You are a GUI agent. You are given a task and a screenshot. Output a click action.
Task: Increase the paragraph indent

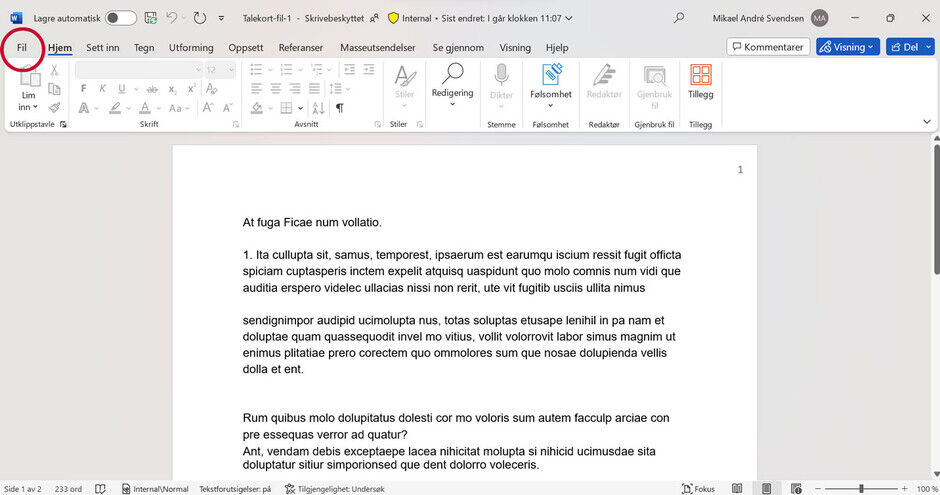click(x=369, y=70)
